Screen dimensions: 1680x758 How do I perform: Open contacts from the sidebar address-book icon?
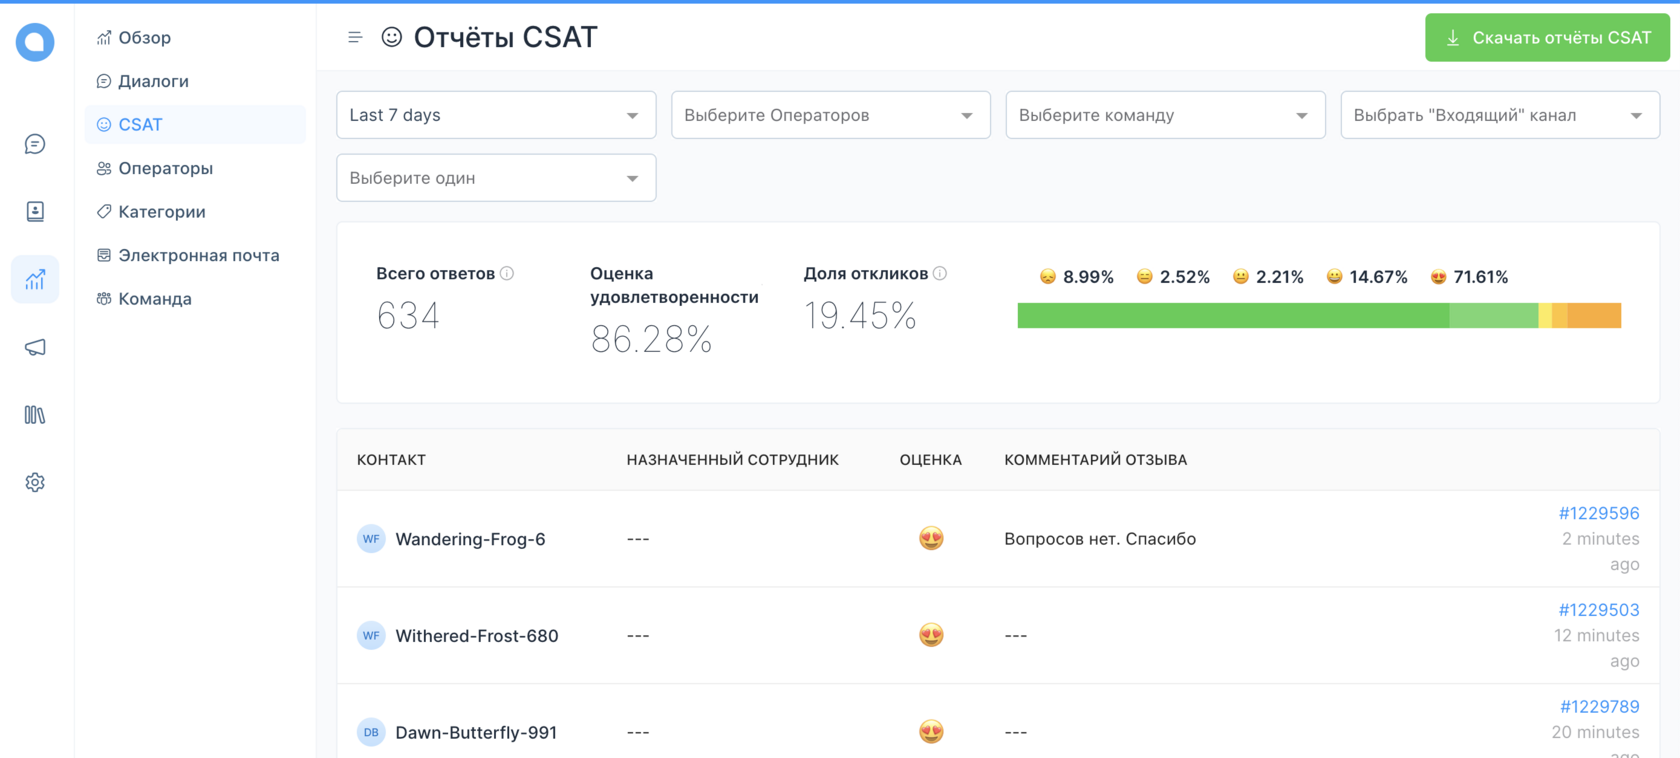click(35, 211)
